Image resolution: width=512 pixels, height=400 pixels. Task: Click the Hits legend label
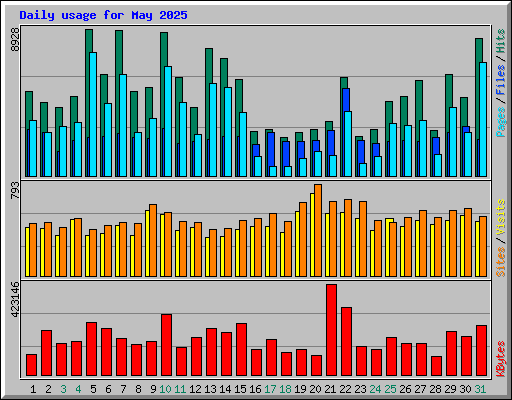pos(501,42)
